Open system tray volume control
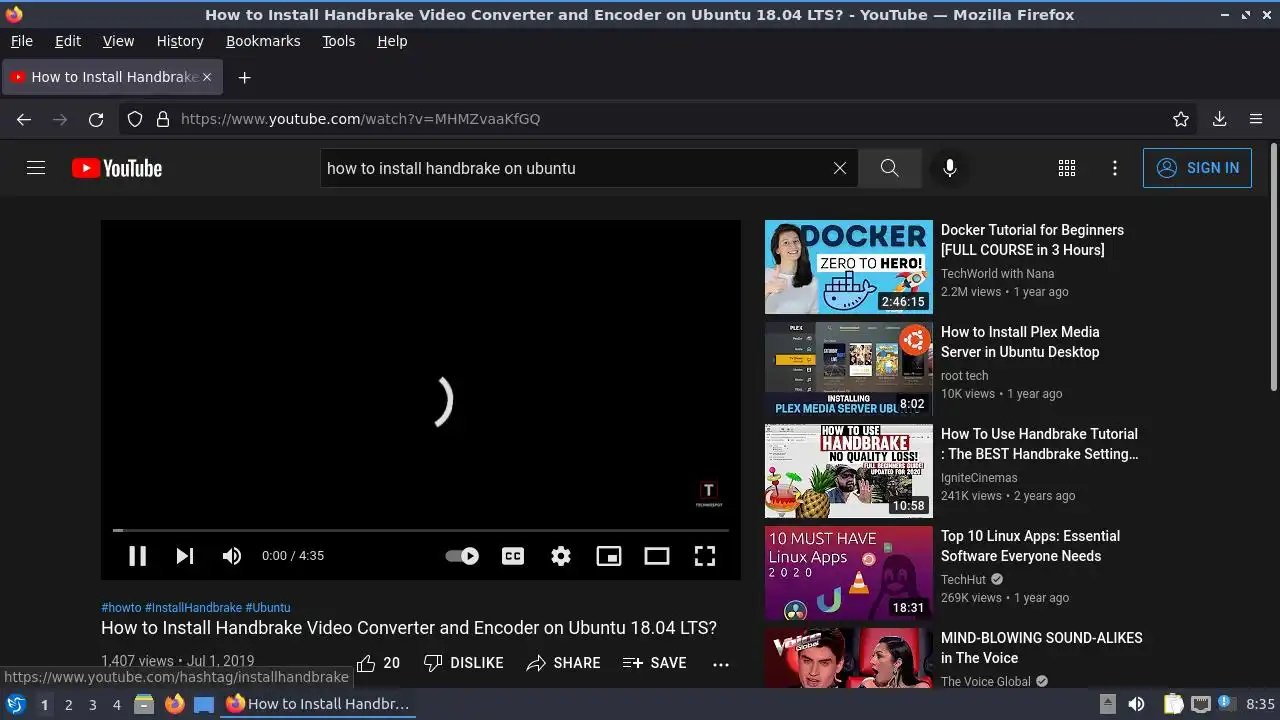 (x=1136, y=704)
